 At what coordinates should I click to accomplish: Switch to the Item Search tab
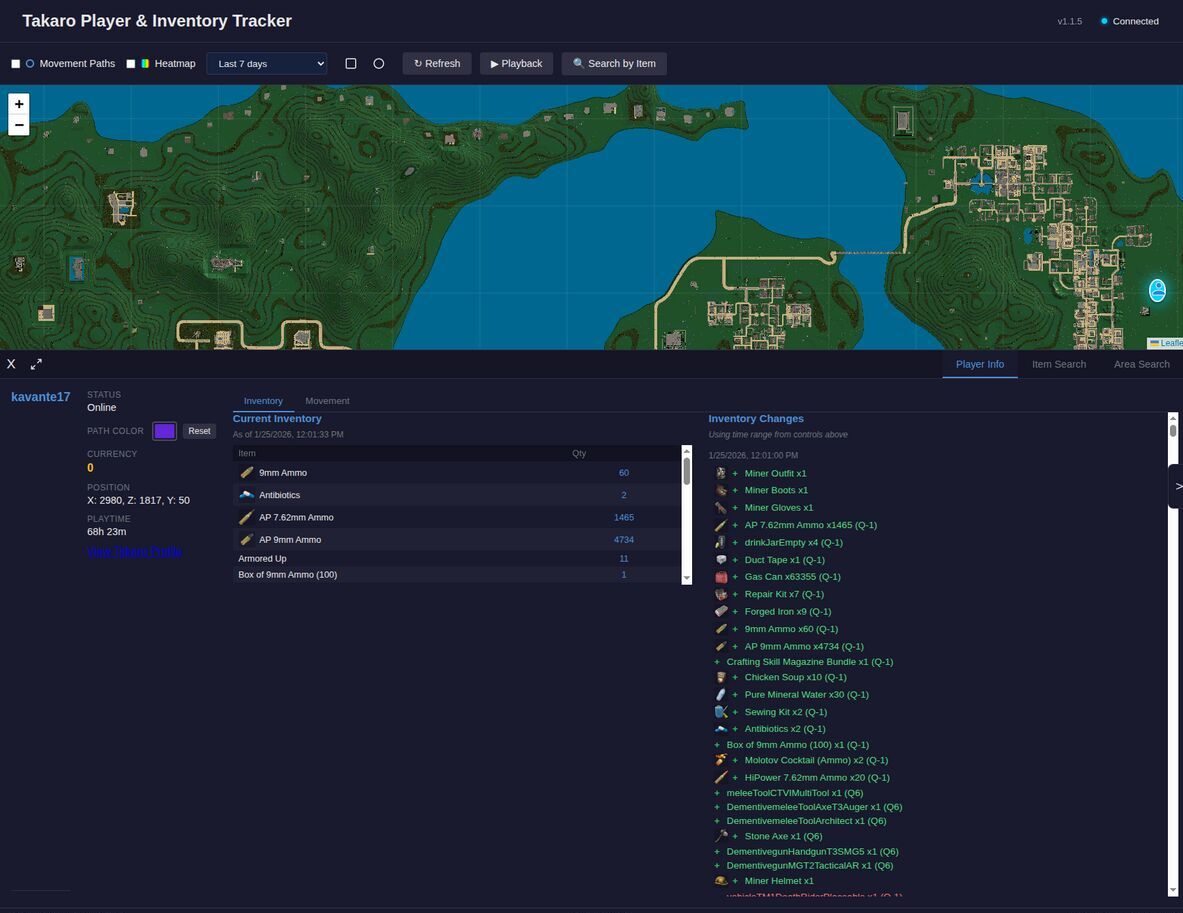[x=1058, y=364]
